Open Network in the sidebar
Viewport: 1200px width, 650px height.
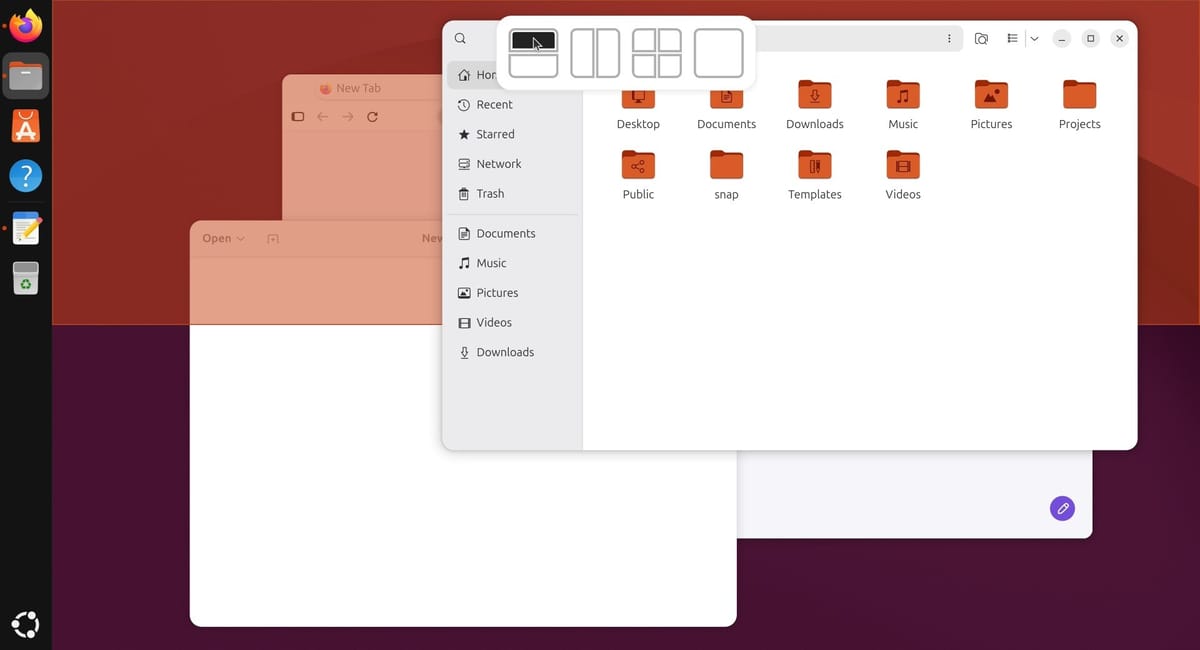pyautogui.click(x=512, y=164)
